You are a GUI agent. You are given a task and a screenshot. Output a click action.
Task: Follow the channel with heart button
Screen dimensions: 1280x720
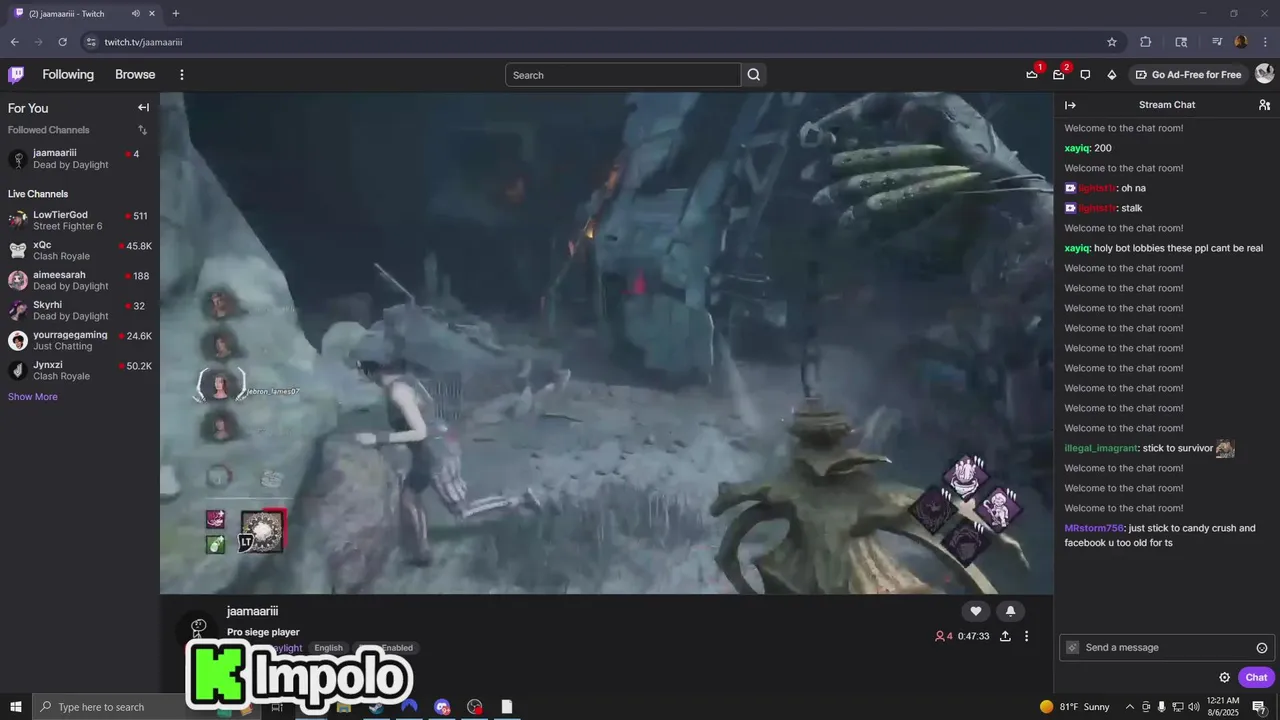[x=976, y=611]
